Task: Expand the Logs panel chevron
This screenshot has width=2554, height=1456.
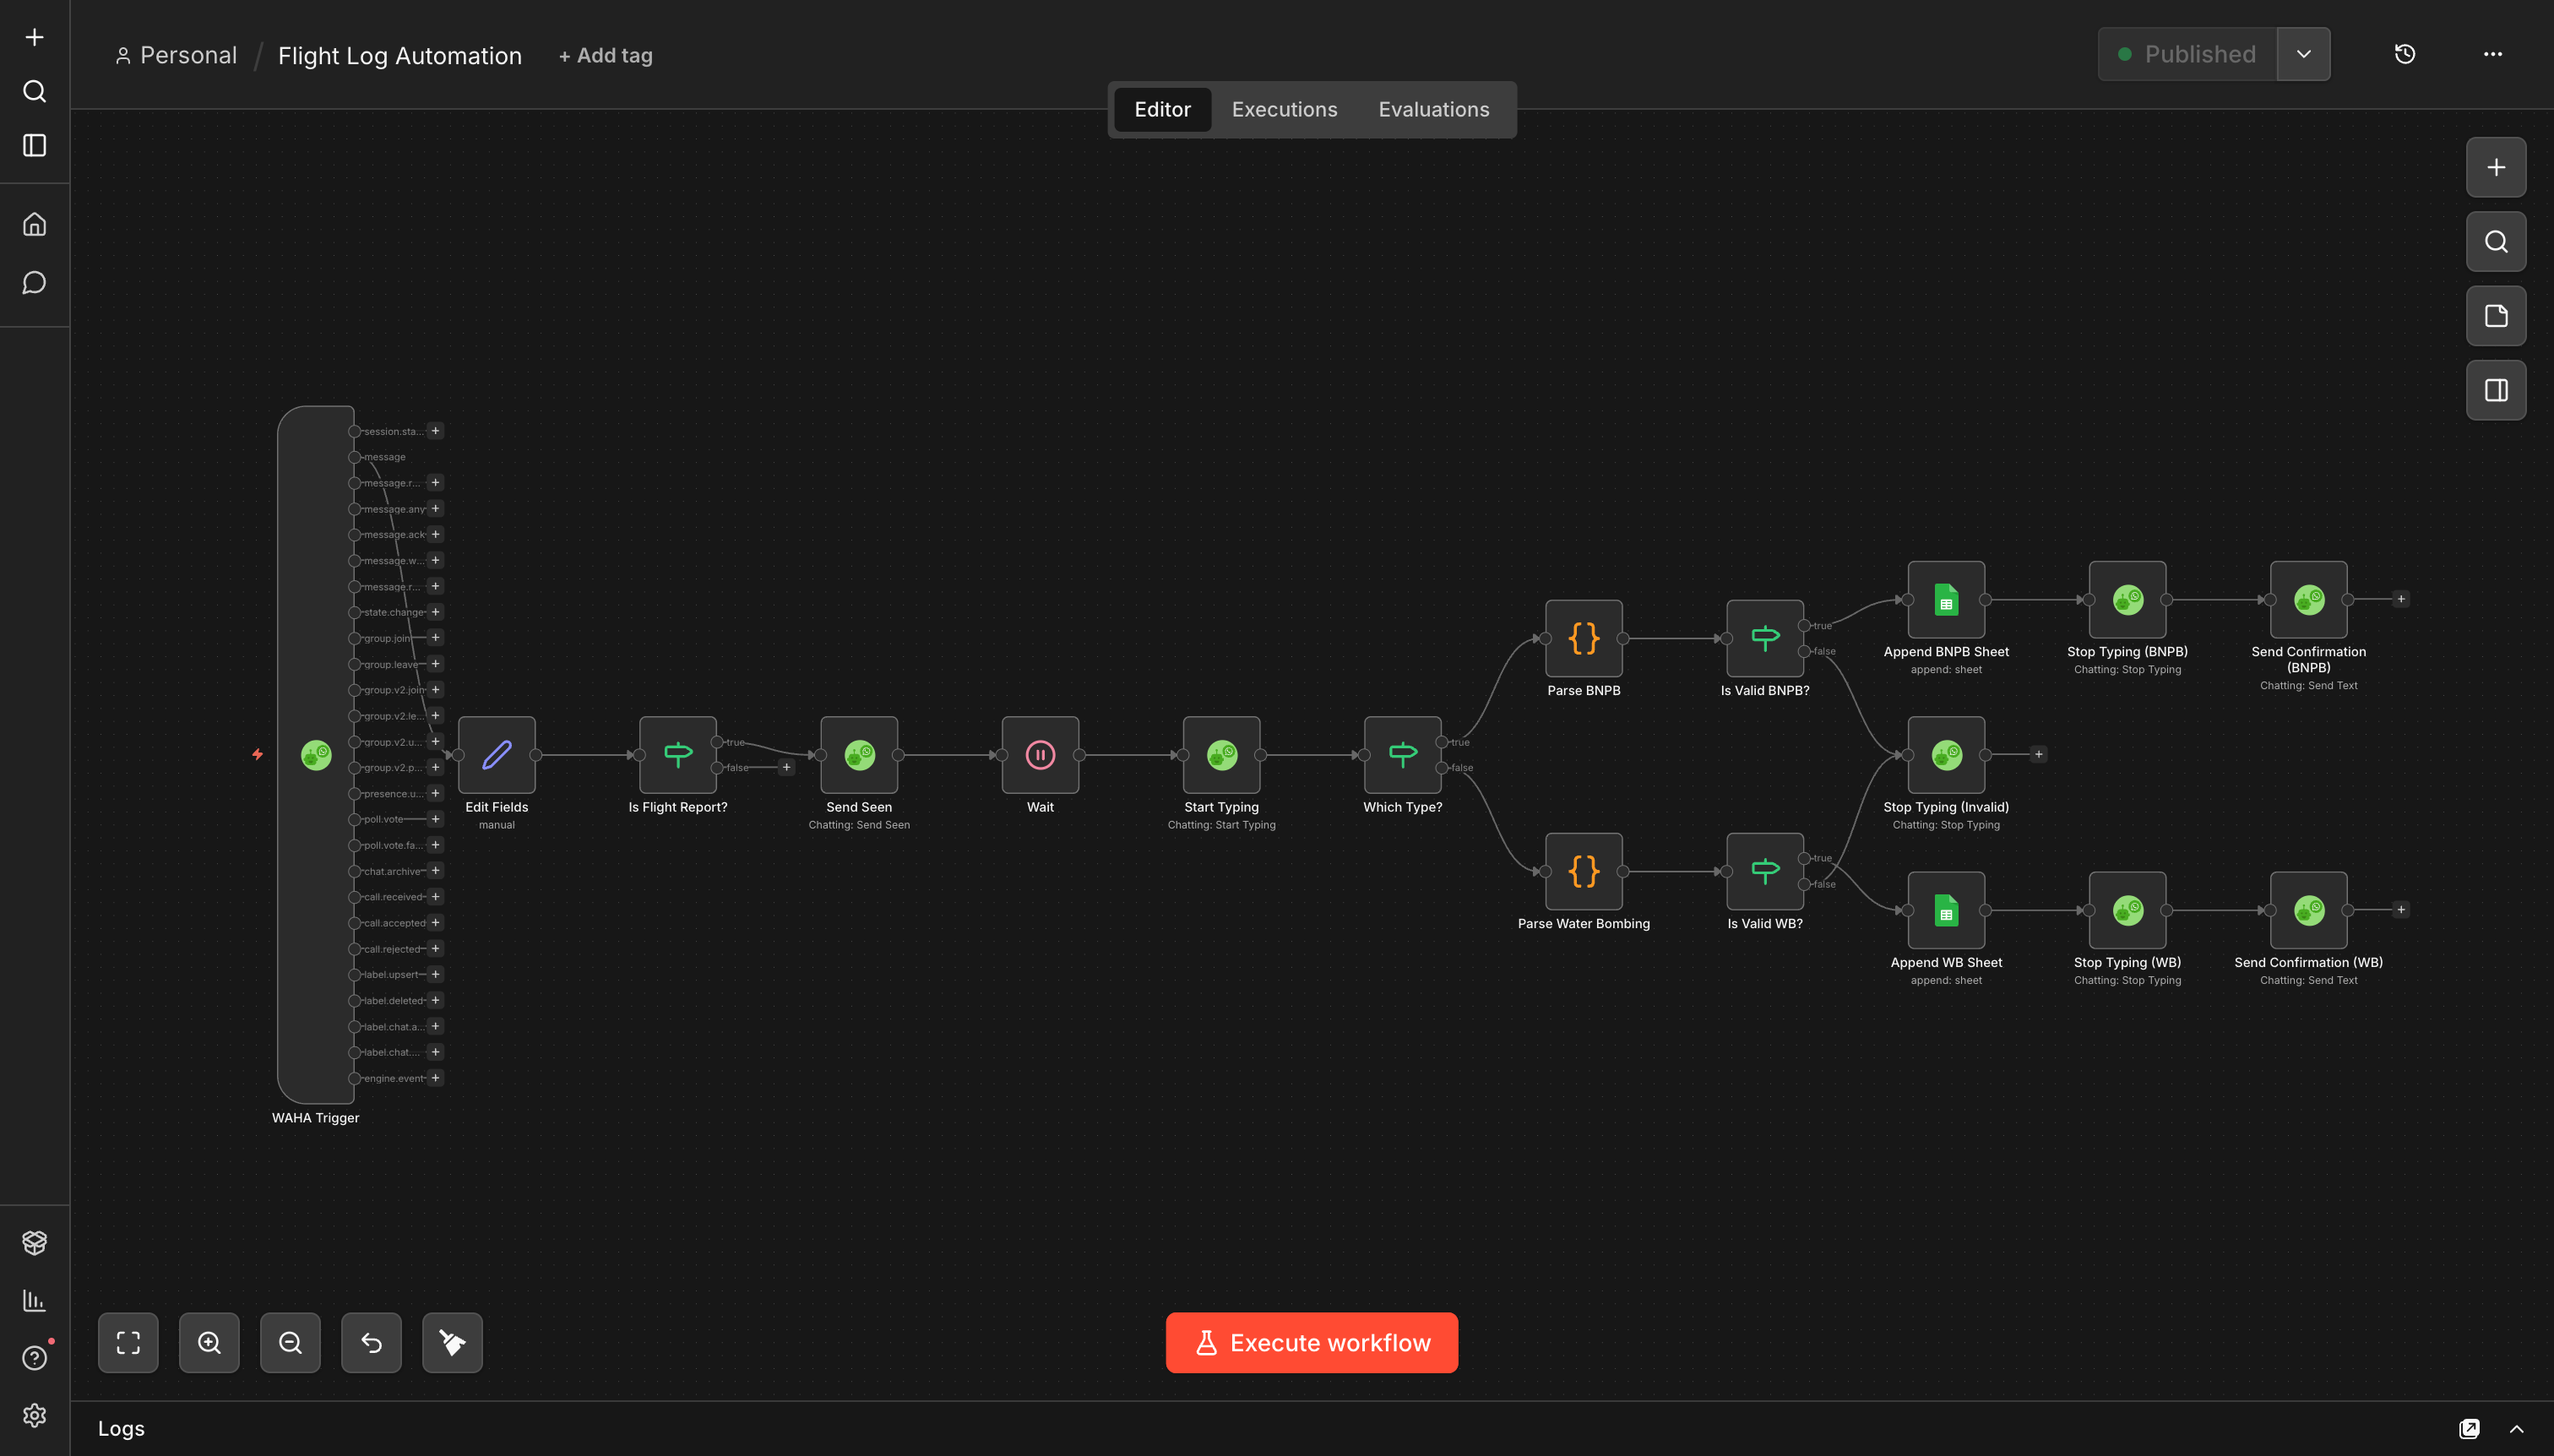Action: click(2517, 1429)
